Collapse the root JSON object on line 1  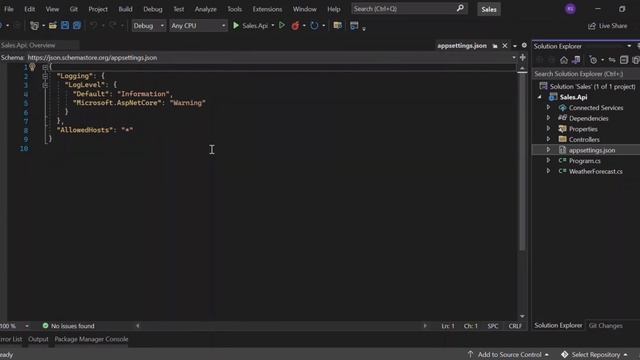point(45,67)
